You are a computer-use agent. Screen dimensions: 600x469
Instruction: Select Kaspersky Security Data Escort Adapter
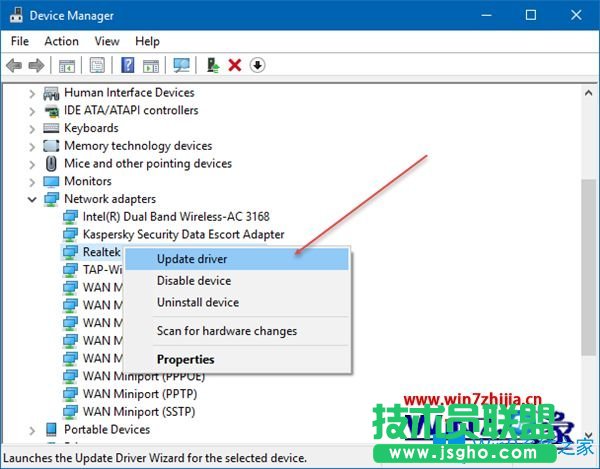[183, 234]
